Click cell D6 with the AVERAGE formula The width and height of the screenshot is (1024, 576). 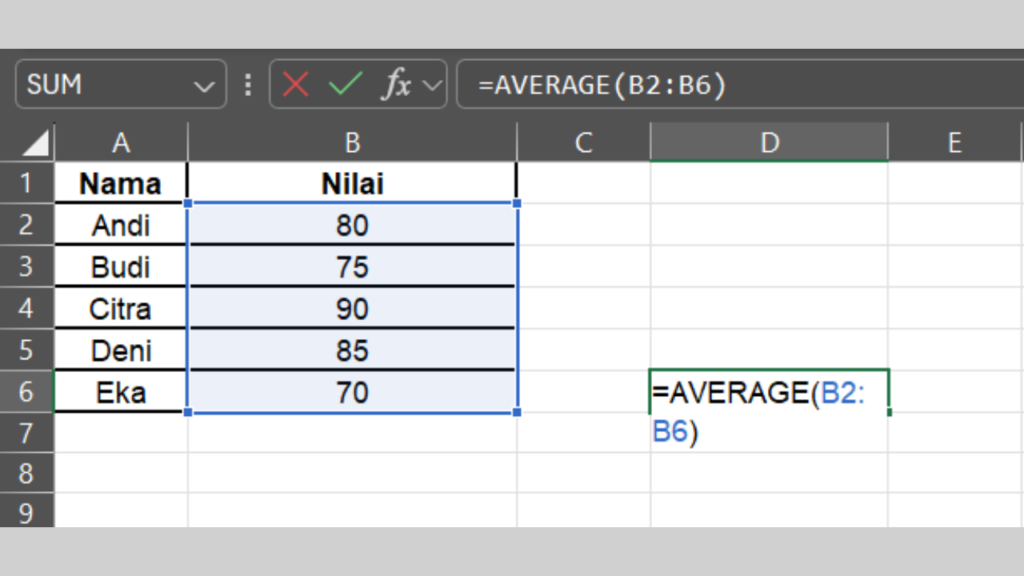[x=768, y=391]
